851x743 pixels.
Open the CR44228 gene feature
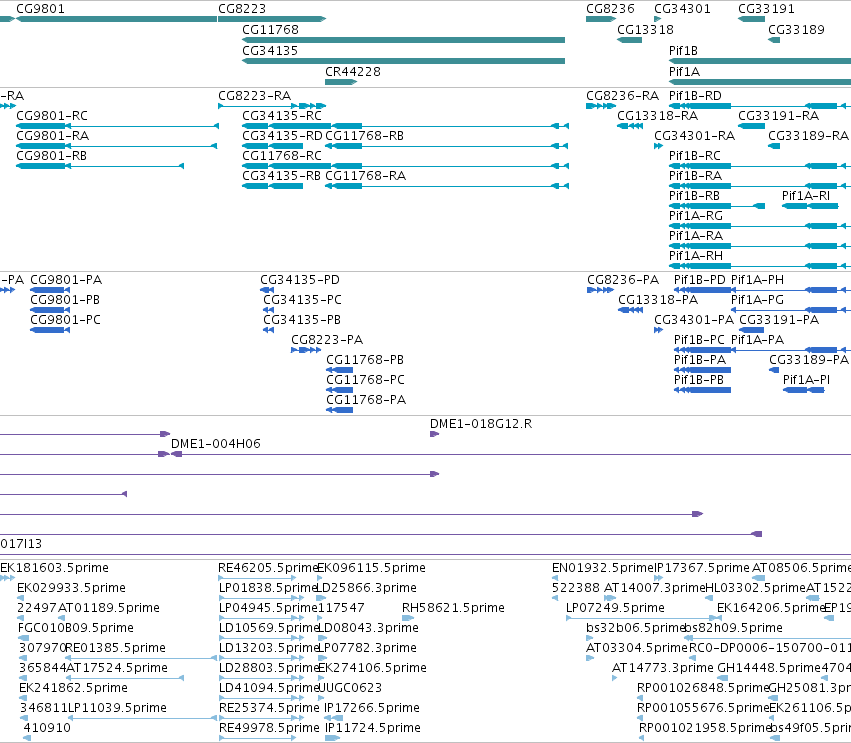(341, 82)
